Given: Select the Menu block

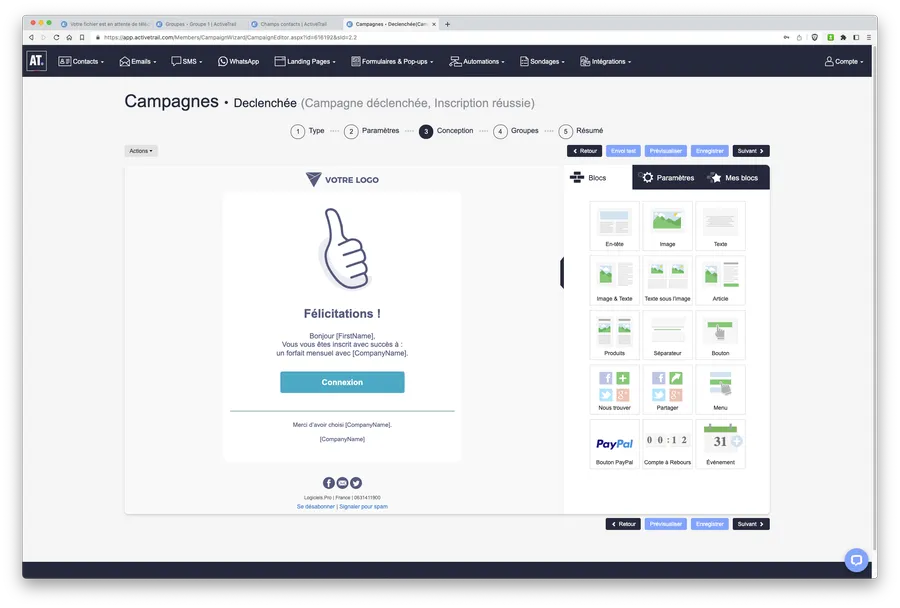Looking at the screenshot, I should 720,390.
